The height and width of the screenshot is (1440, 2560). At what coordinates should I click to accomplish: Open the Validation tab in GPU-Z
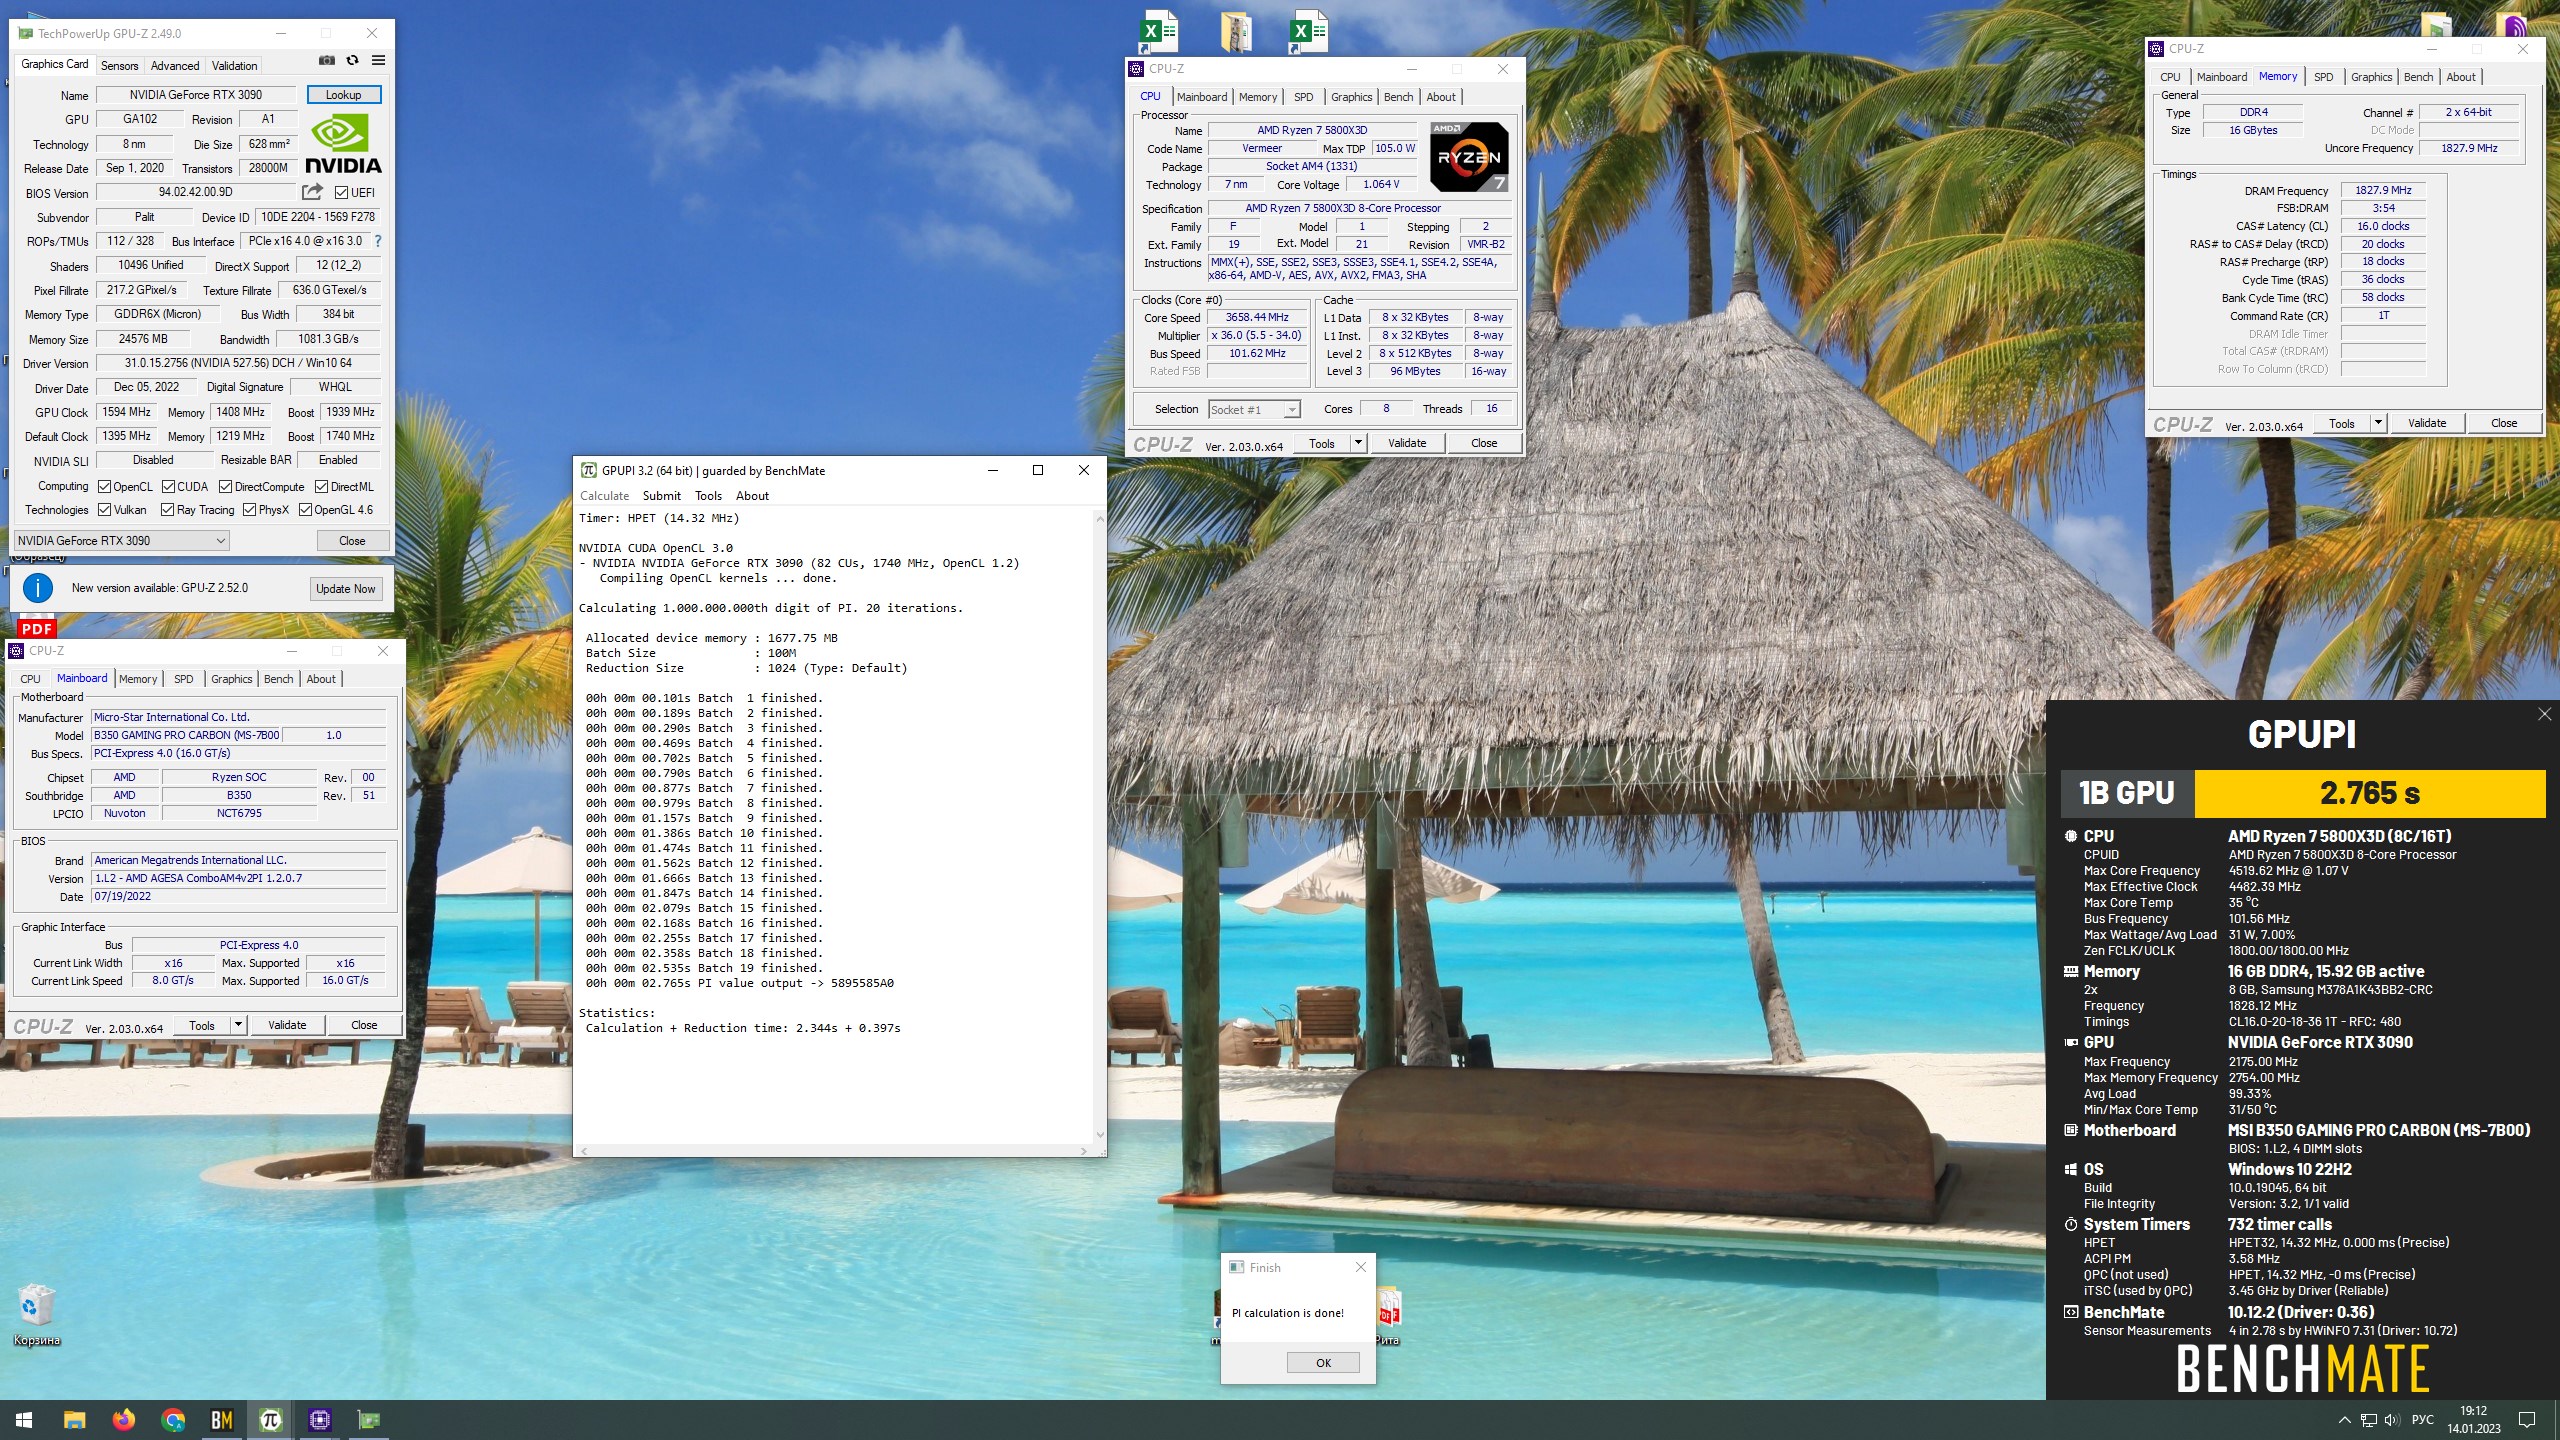click(x=235, y=66)
